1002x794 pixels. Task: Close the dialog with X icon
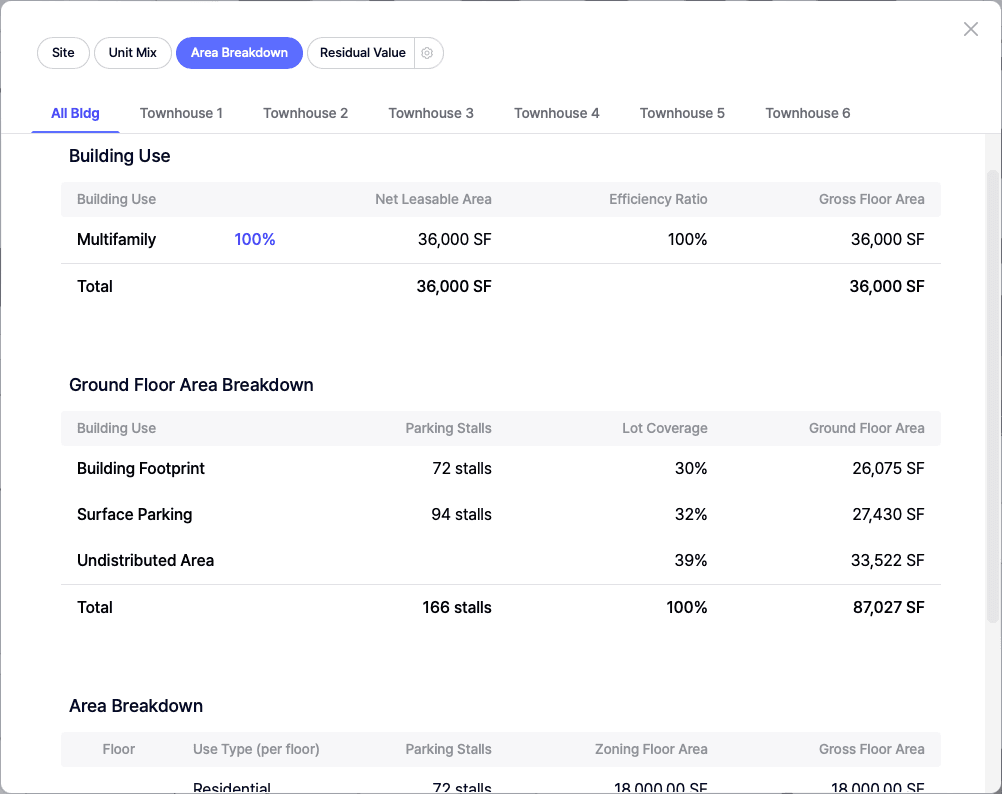click(970, 29)
